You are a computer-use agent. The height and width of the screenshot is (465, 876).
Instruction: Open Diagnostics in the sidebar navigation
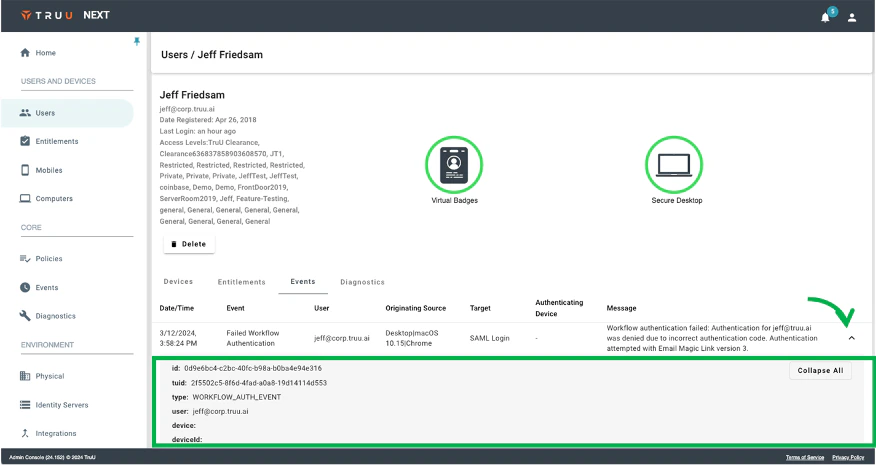click(55, 316)
